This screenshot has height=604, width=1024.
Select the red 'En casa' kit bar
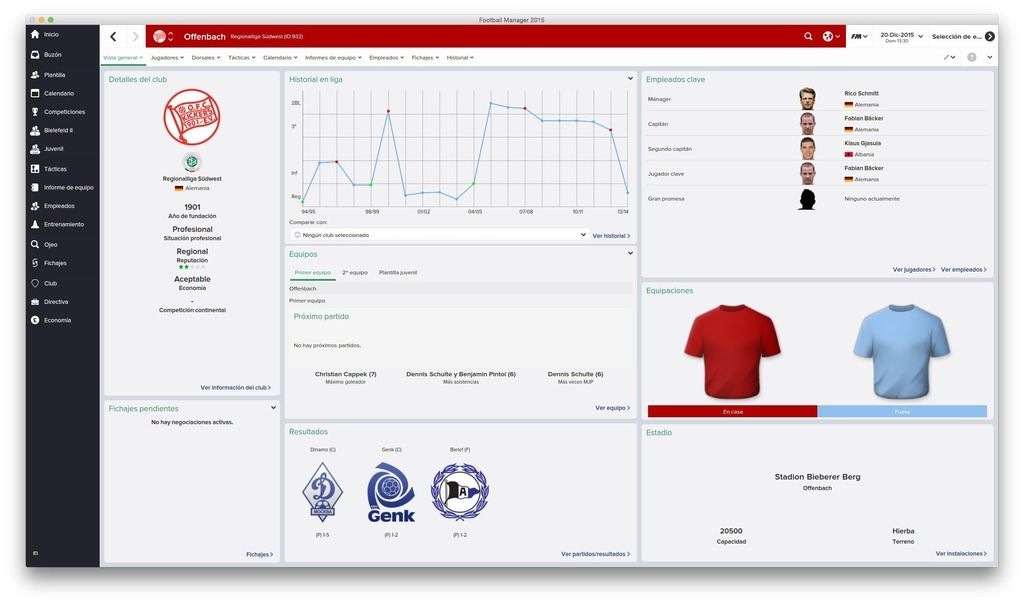tap(732, 411)
